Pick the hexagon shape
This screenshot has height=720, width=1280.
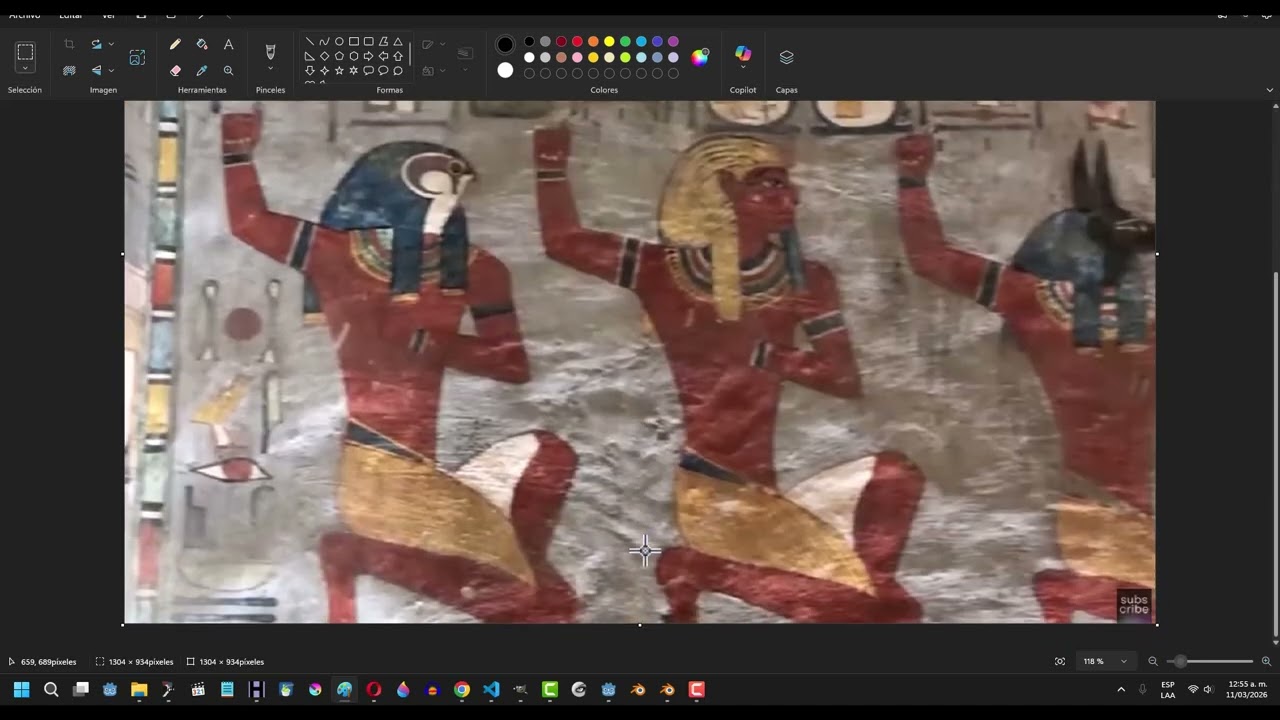tap(354, 56)
